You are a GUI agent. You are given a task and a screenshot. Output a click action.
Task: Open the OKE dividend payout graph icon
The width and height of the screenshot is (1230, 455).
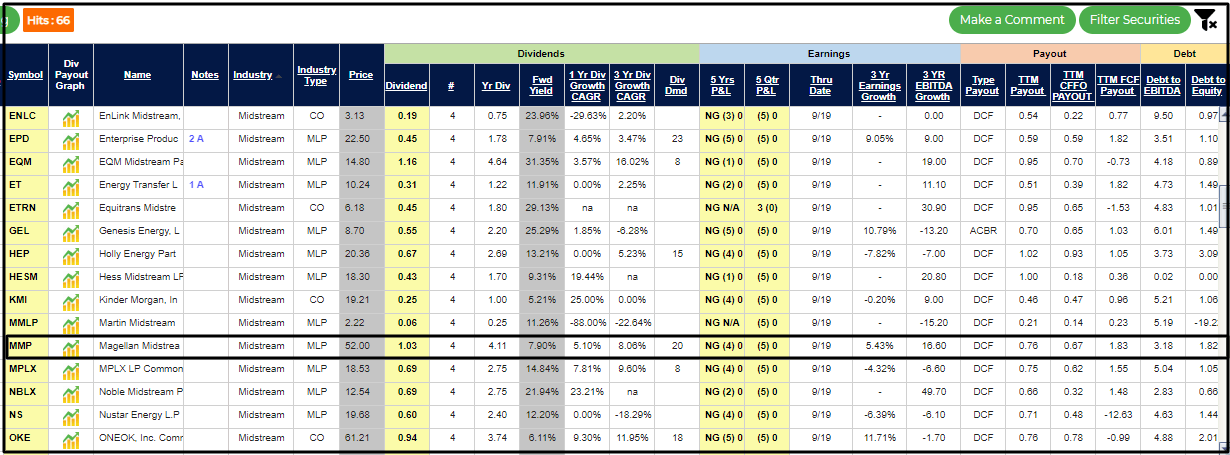(71, 438)
